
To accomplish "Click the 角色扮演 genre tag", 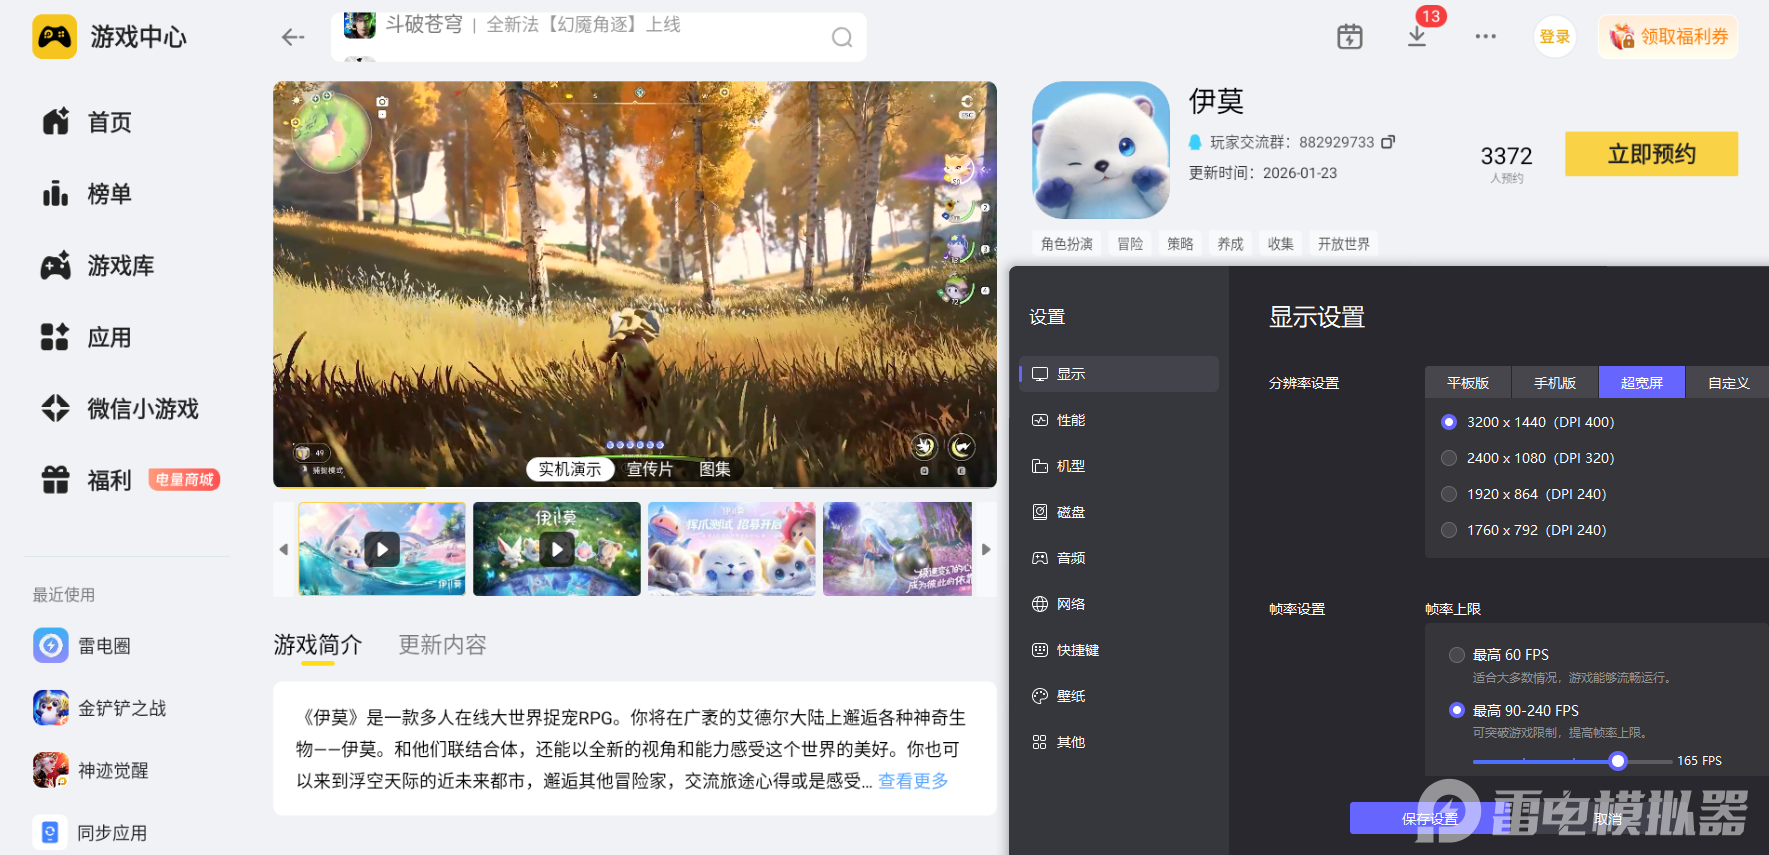I will pos(1067,244).
